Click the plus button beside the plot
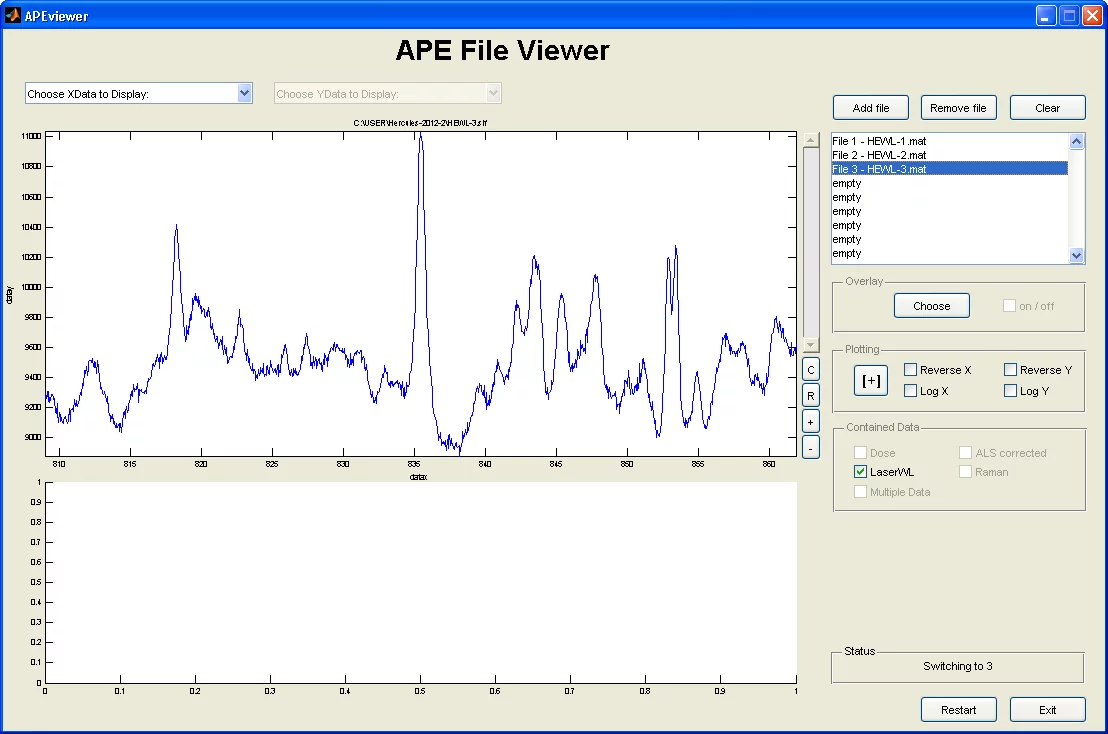The image size is (1108, 734). 811,422
